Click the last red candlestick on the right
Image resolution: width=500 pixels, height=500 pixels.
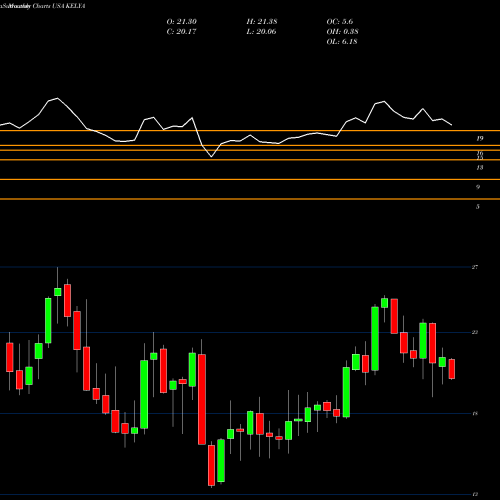pyautogui.click(x=452, y=369)
